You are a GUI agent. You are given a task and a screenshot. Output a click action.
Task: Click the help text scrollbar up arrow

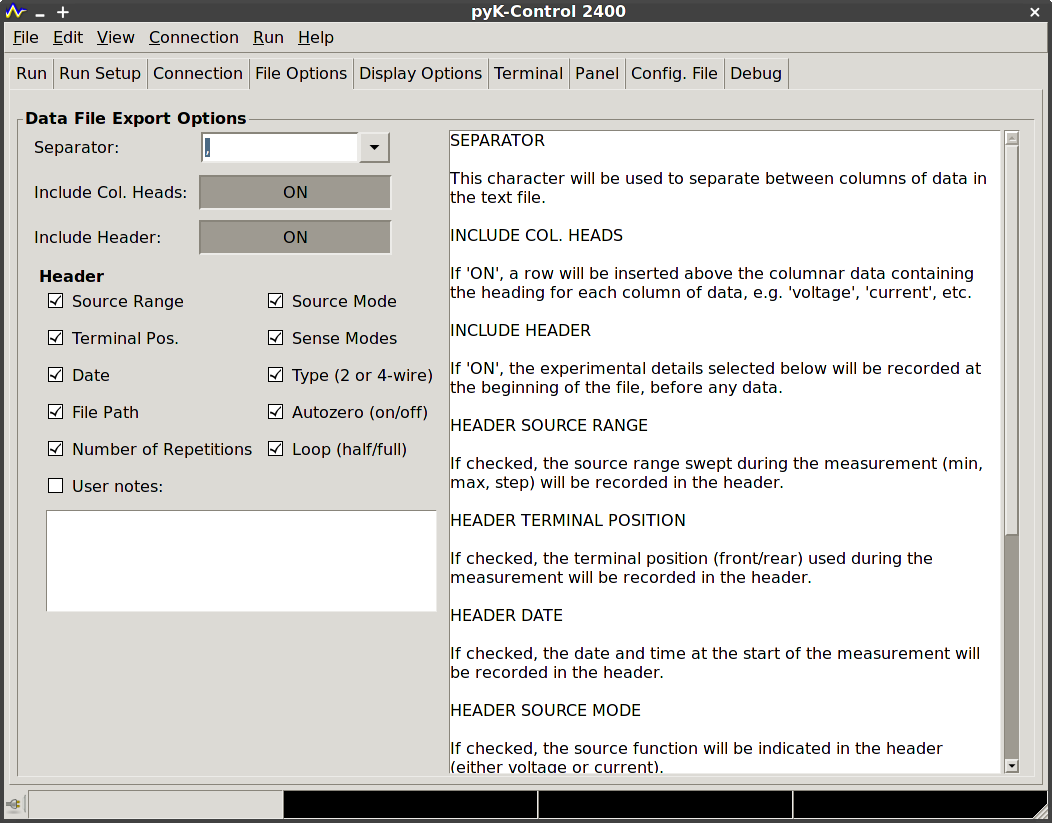(1012, 138)
